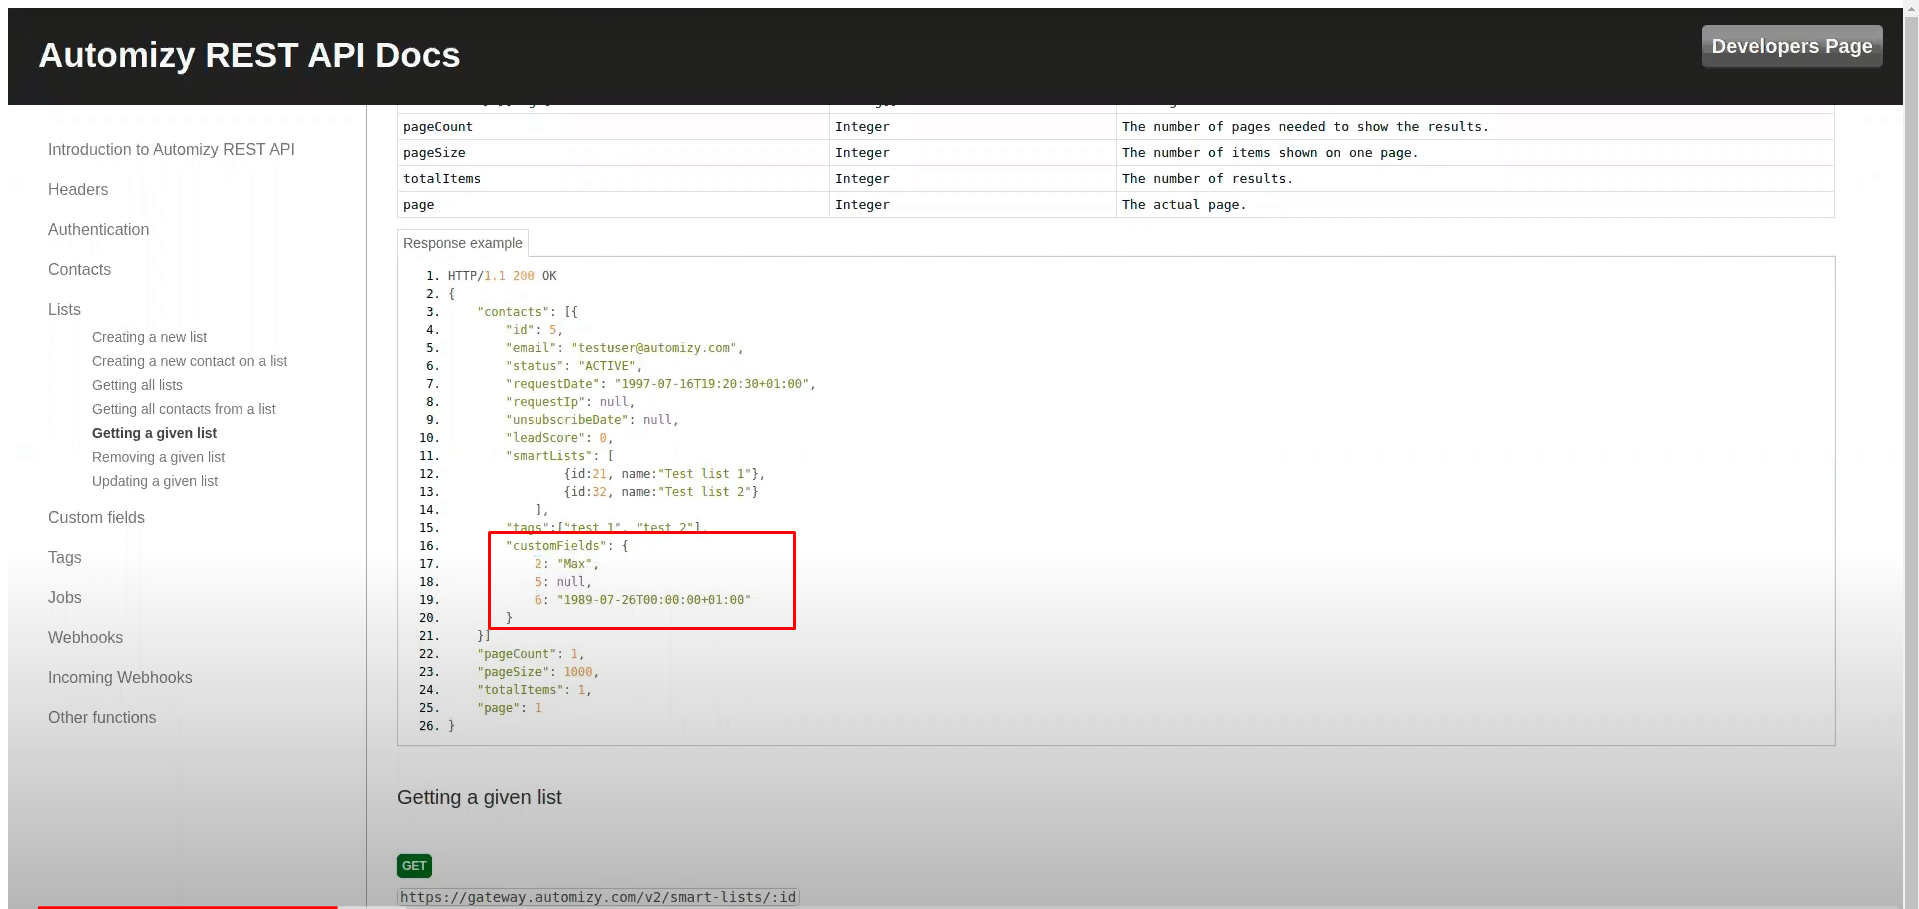The width and height of the screenshot is (1919, 909).
Task: Jump to Creating a new list
Action: click(x=149, y=337)
